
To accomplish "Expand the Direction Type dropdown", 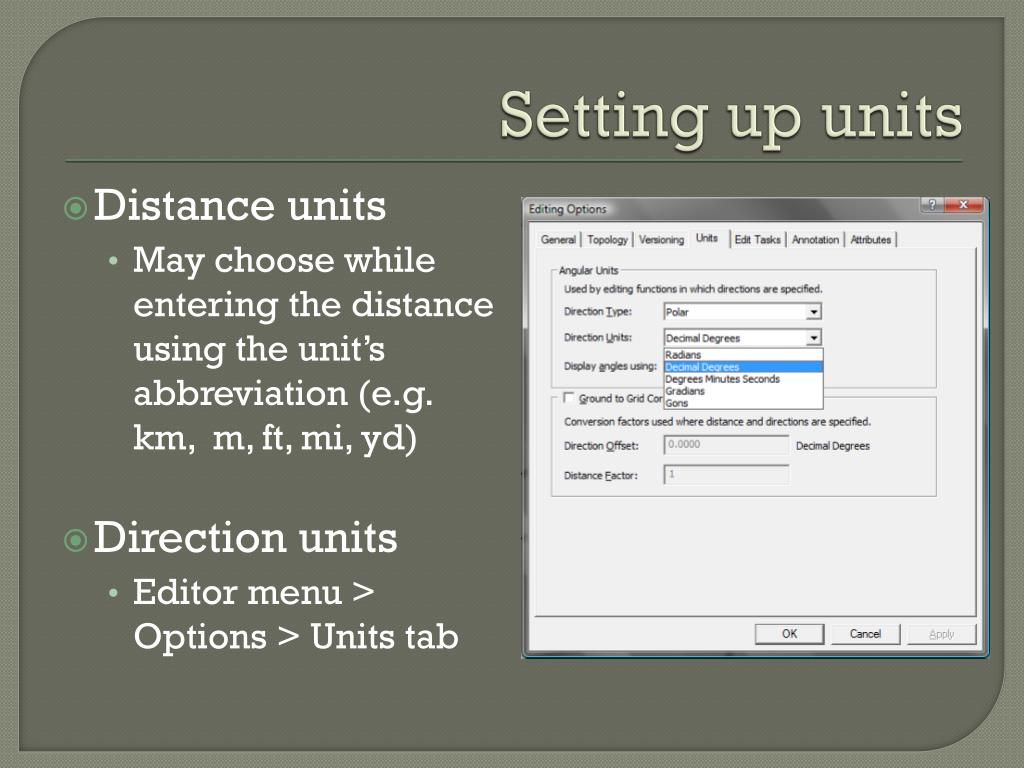I will (x=814, y=312).
